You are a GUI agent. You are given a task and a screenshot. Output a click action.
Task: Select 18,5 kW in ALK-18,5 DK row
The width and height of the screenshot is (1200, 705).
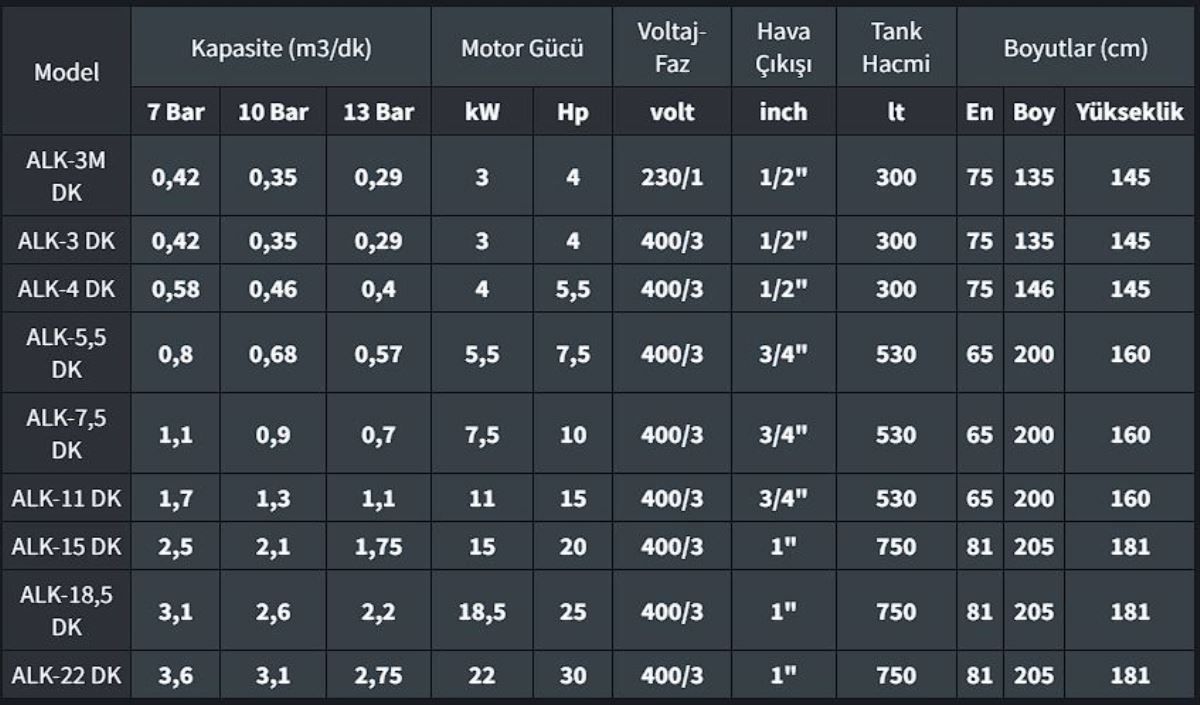pyautogui.click(x=482, y=612)
